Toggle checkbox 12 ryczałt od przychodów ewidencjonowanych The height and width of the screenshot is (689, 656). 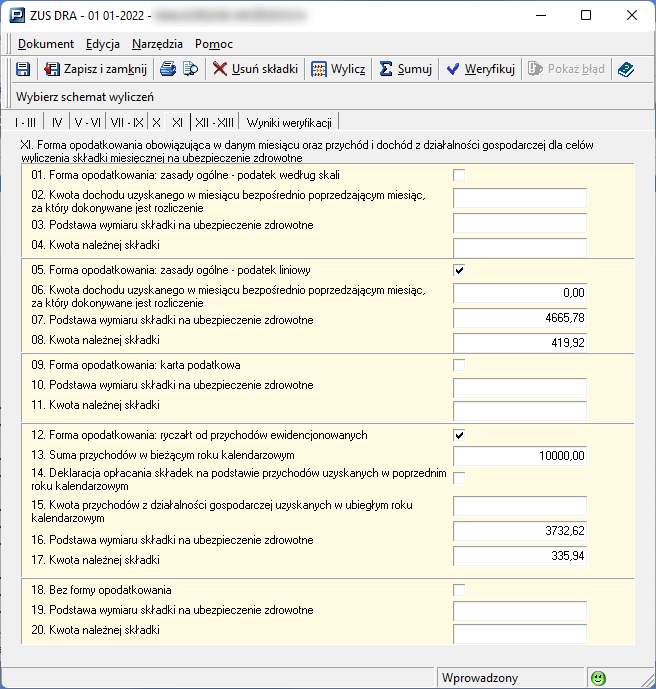point(460,435)
